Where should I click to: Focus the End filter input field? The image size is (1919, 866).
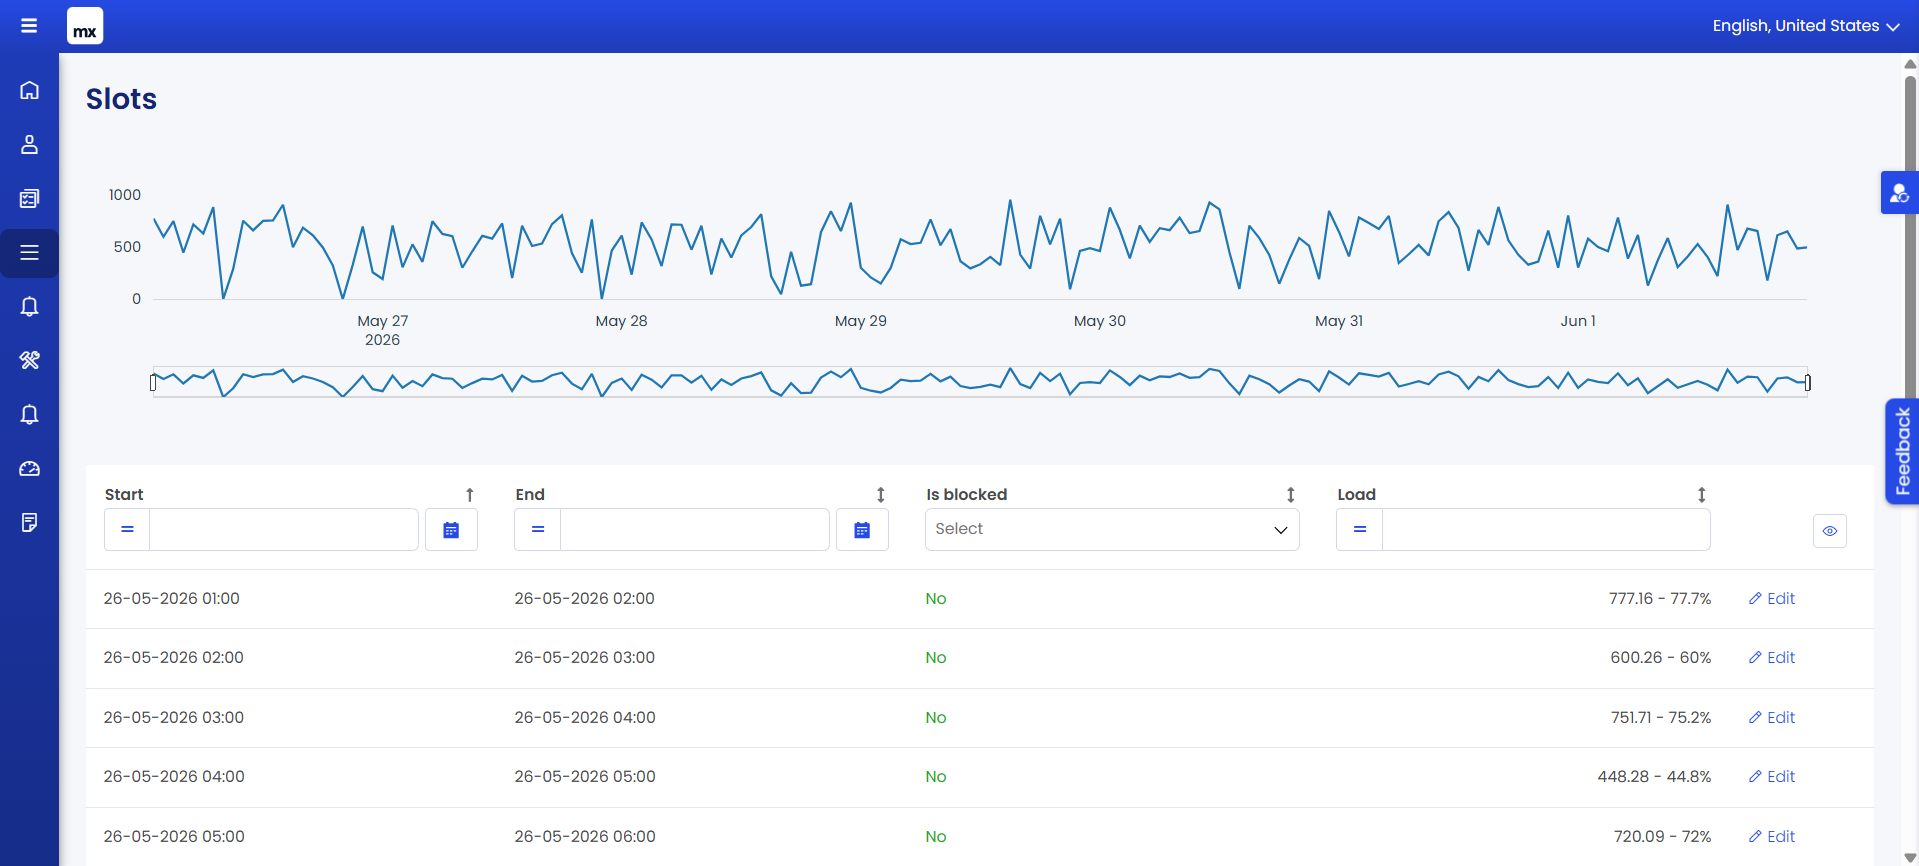[x=695, y=530]
